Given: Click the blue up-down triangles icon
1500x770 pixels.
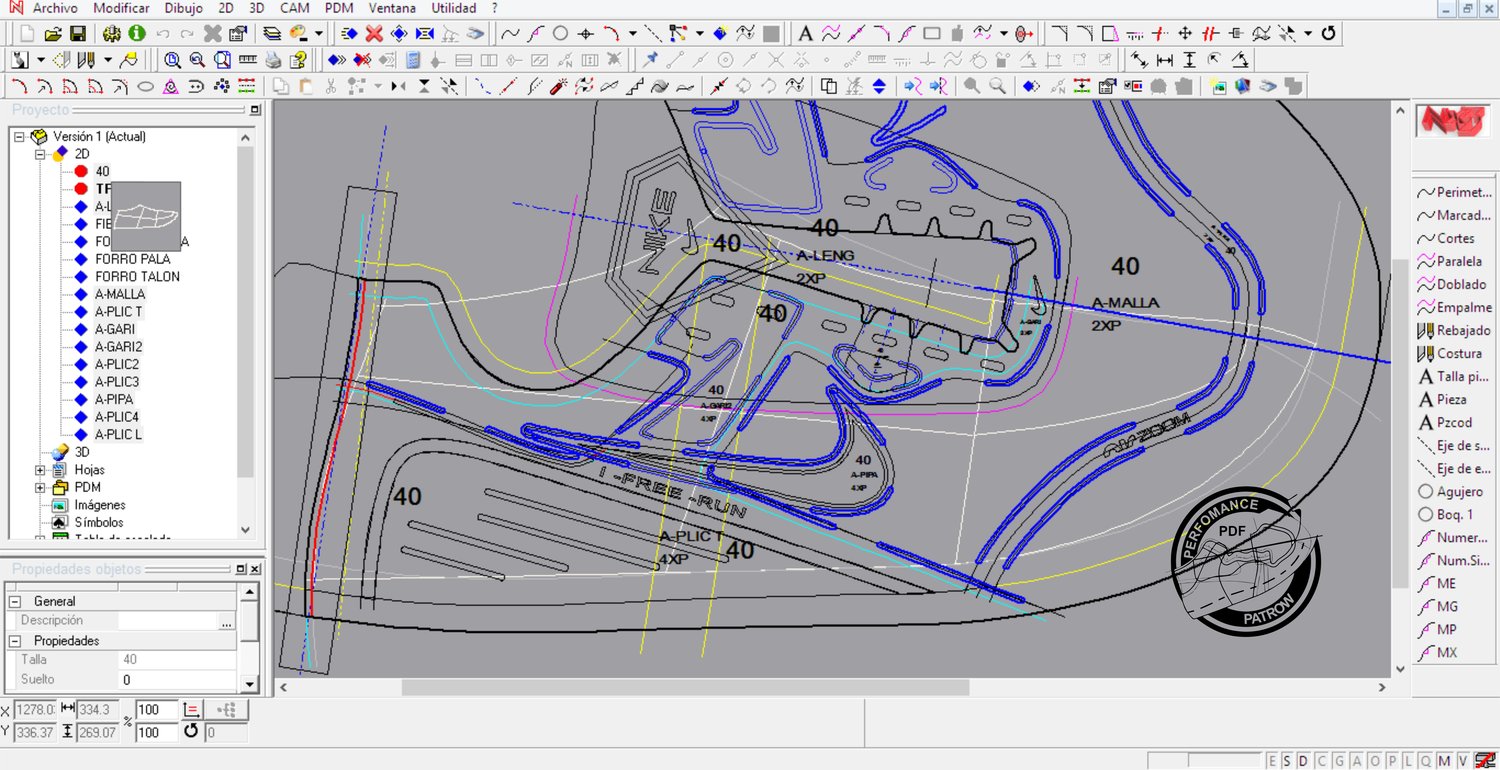Looking at the screenshot, I should pos(879,86).
